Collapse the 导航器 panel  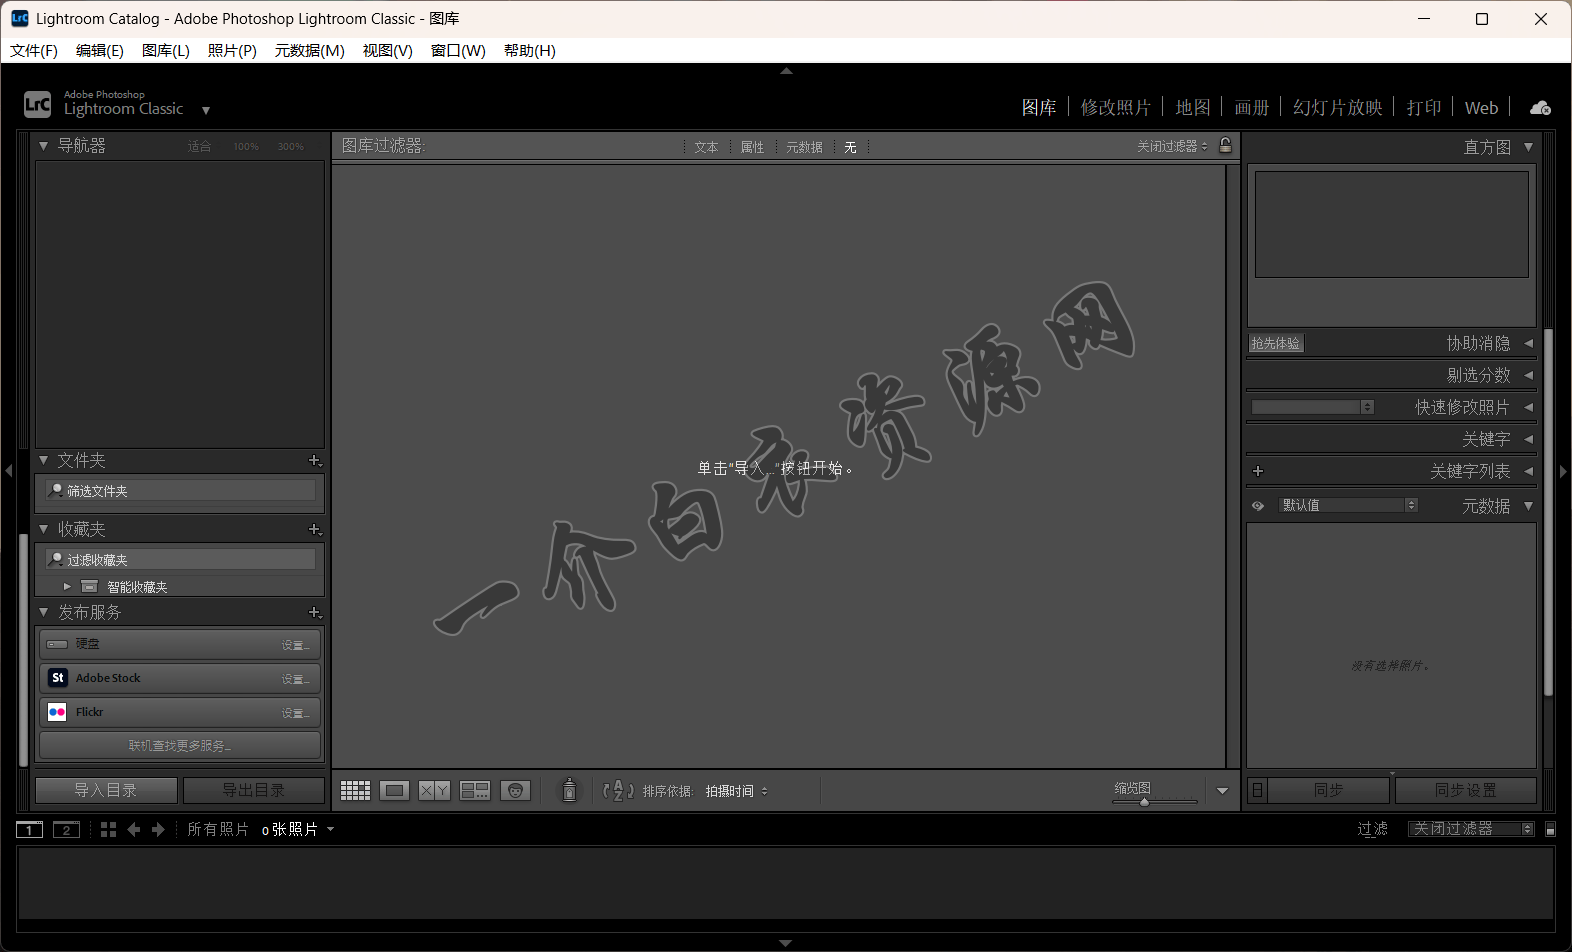44,146
